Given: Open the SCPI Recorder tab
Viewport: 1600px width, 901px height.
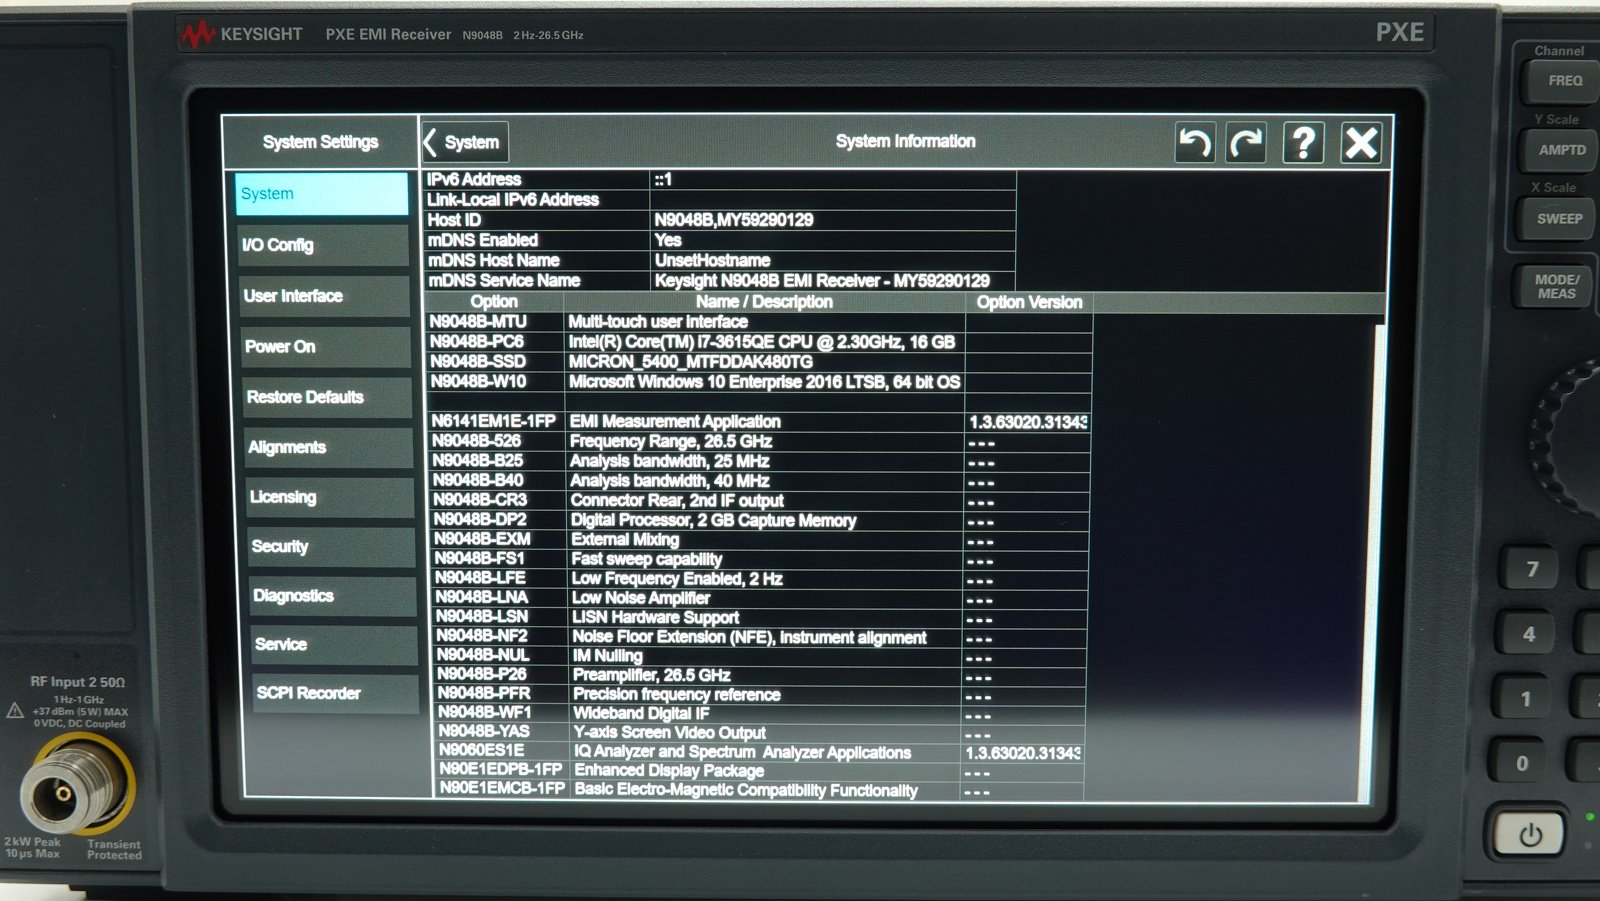Looking at the screenshot, I should [x=336, y=693].
